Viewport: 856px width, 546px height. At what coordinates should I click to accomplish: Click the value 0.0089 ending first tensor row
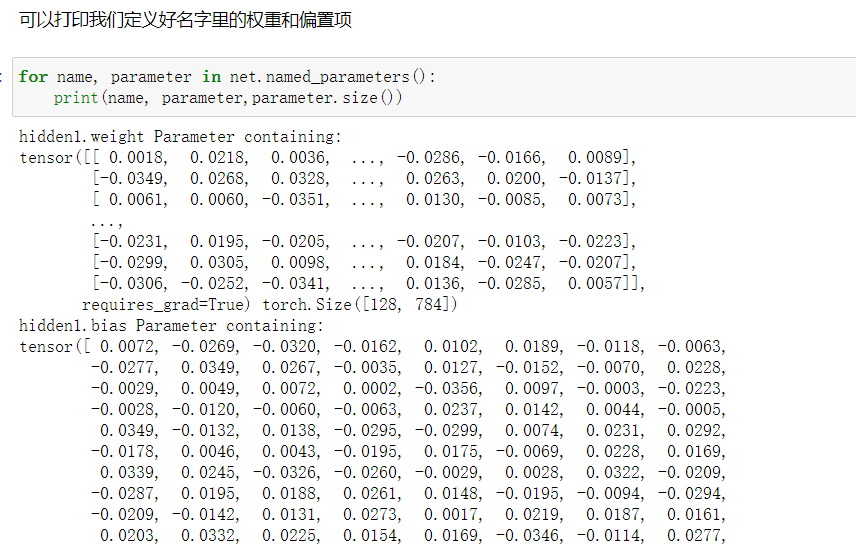click(x=595, y=157)
